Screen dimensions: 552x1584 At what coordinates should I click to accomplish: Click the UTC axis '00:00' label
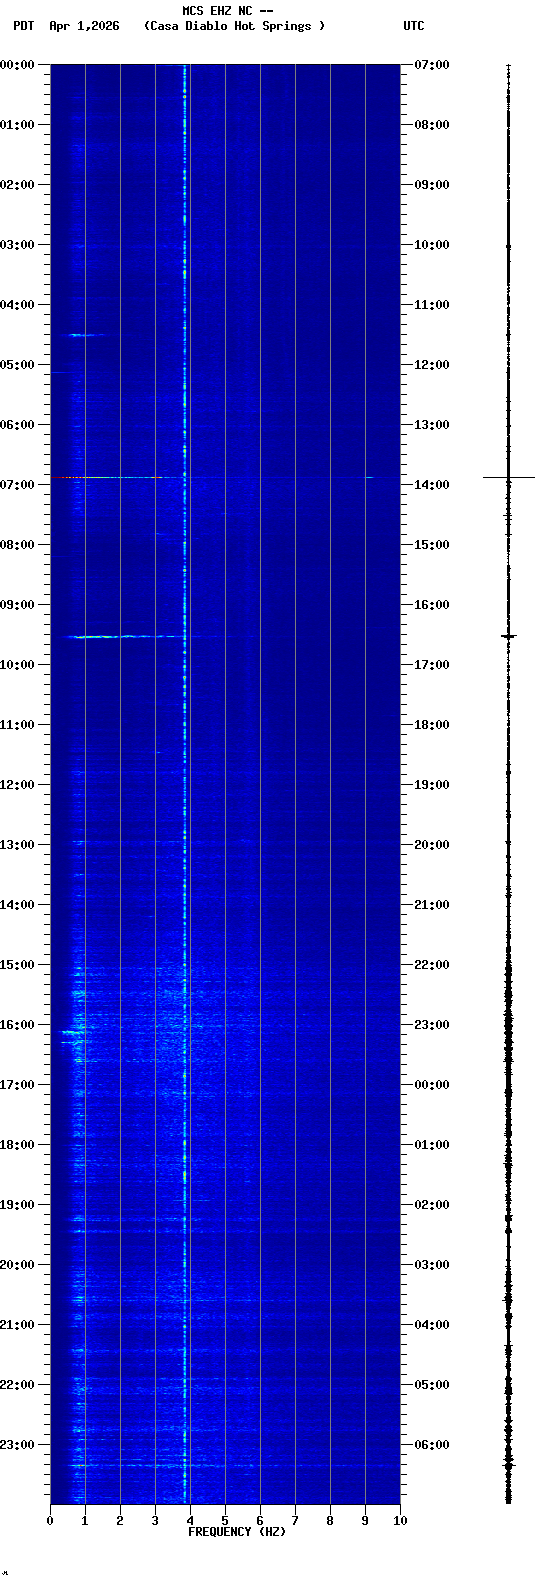(432, 1085)
